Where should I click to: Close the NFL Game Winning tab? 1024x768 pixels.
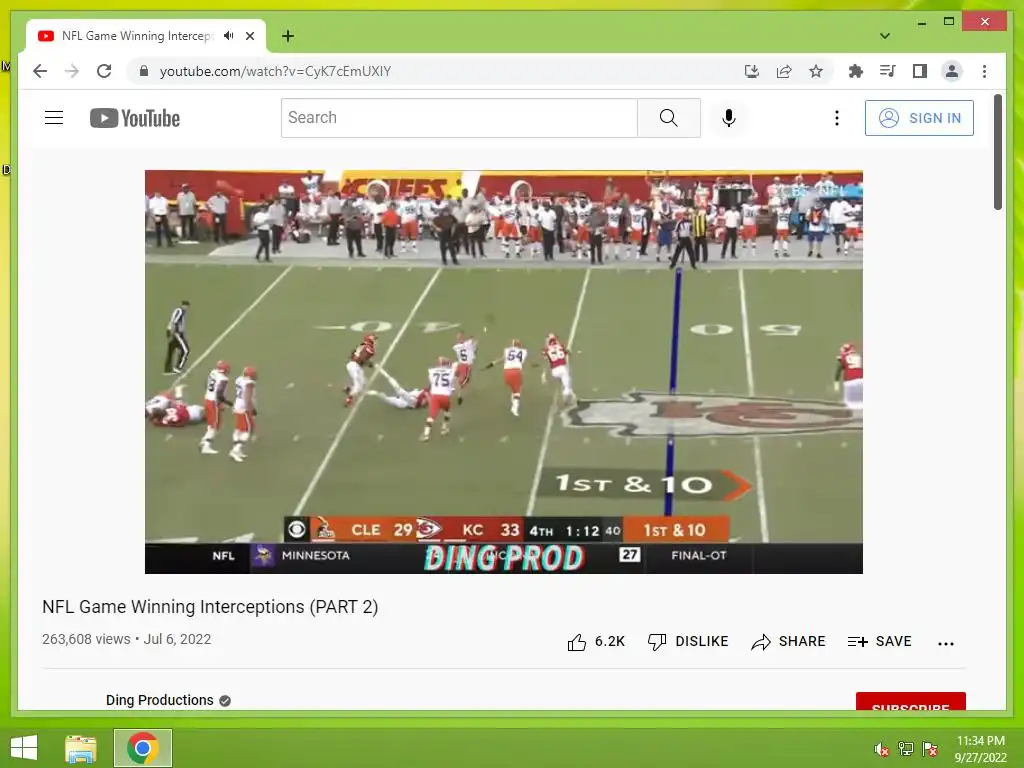249,36
